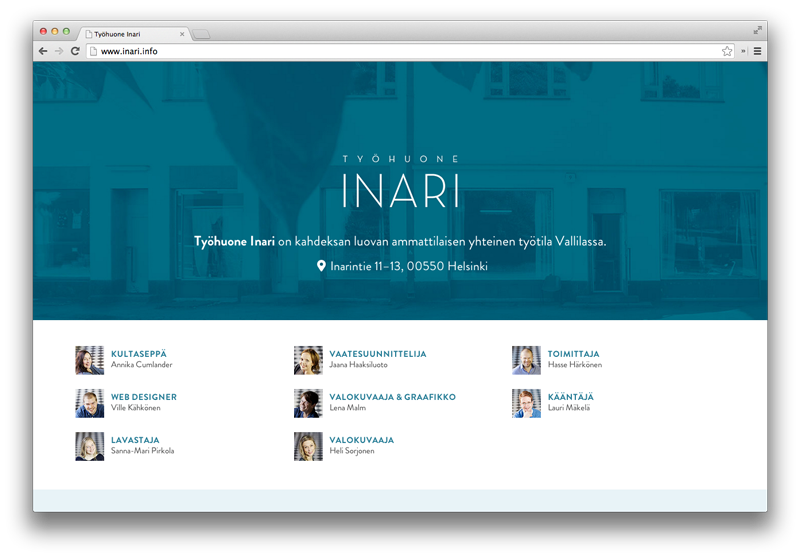Viewport: 800px width, 557px height.
Task: Enter fullscreen with top-right arrows icon
Action: pyautogui.click(x=758, y=30)
